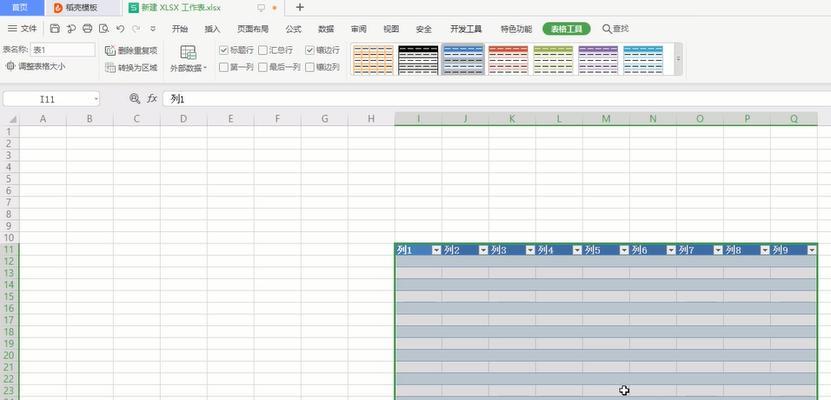
Task: Enable the 镶边列 checkbox
Action: (310, 67)
